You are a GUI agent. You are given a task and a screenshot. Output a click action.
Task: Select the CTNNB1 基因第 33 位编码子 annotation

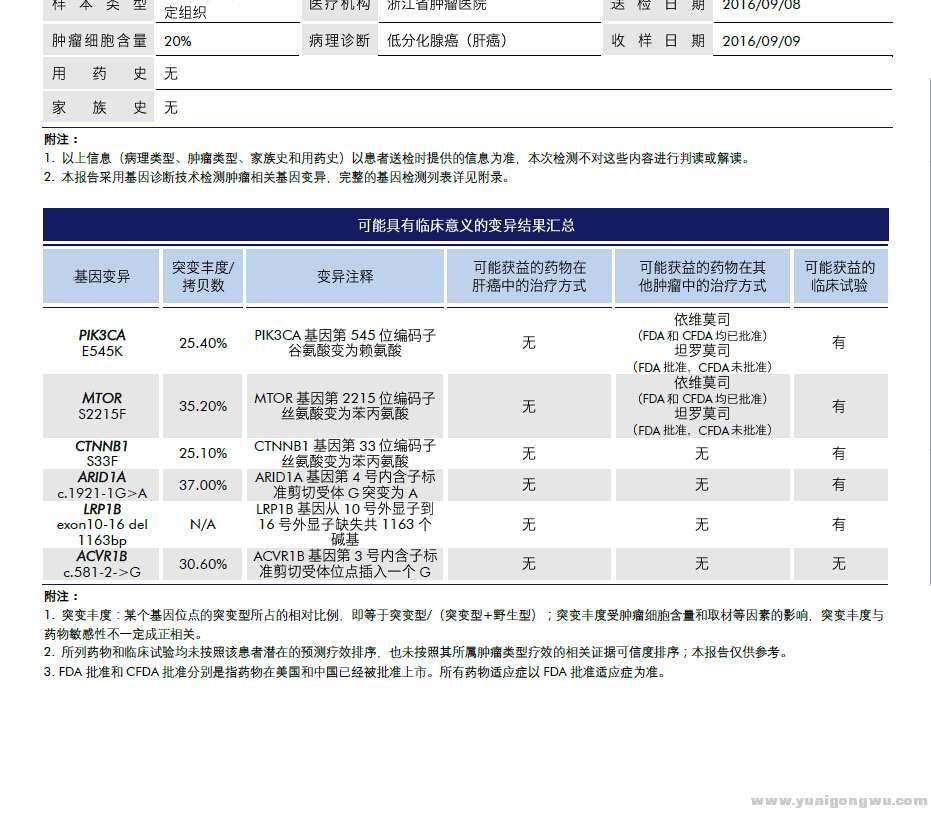[345, 453]
